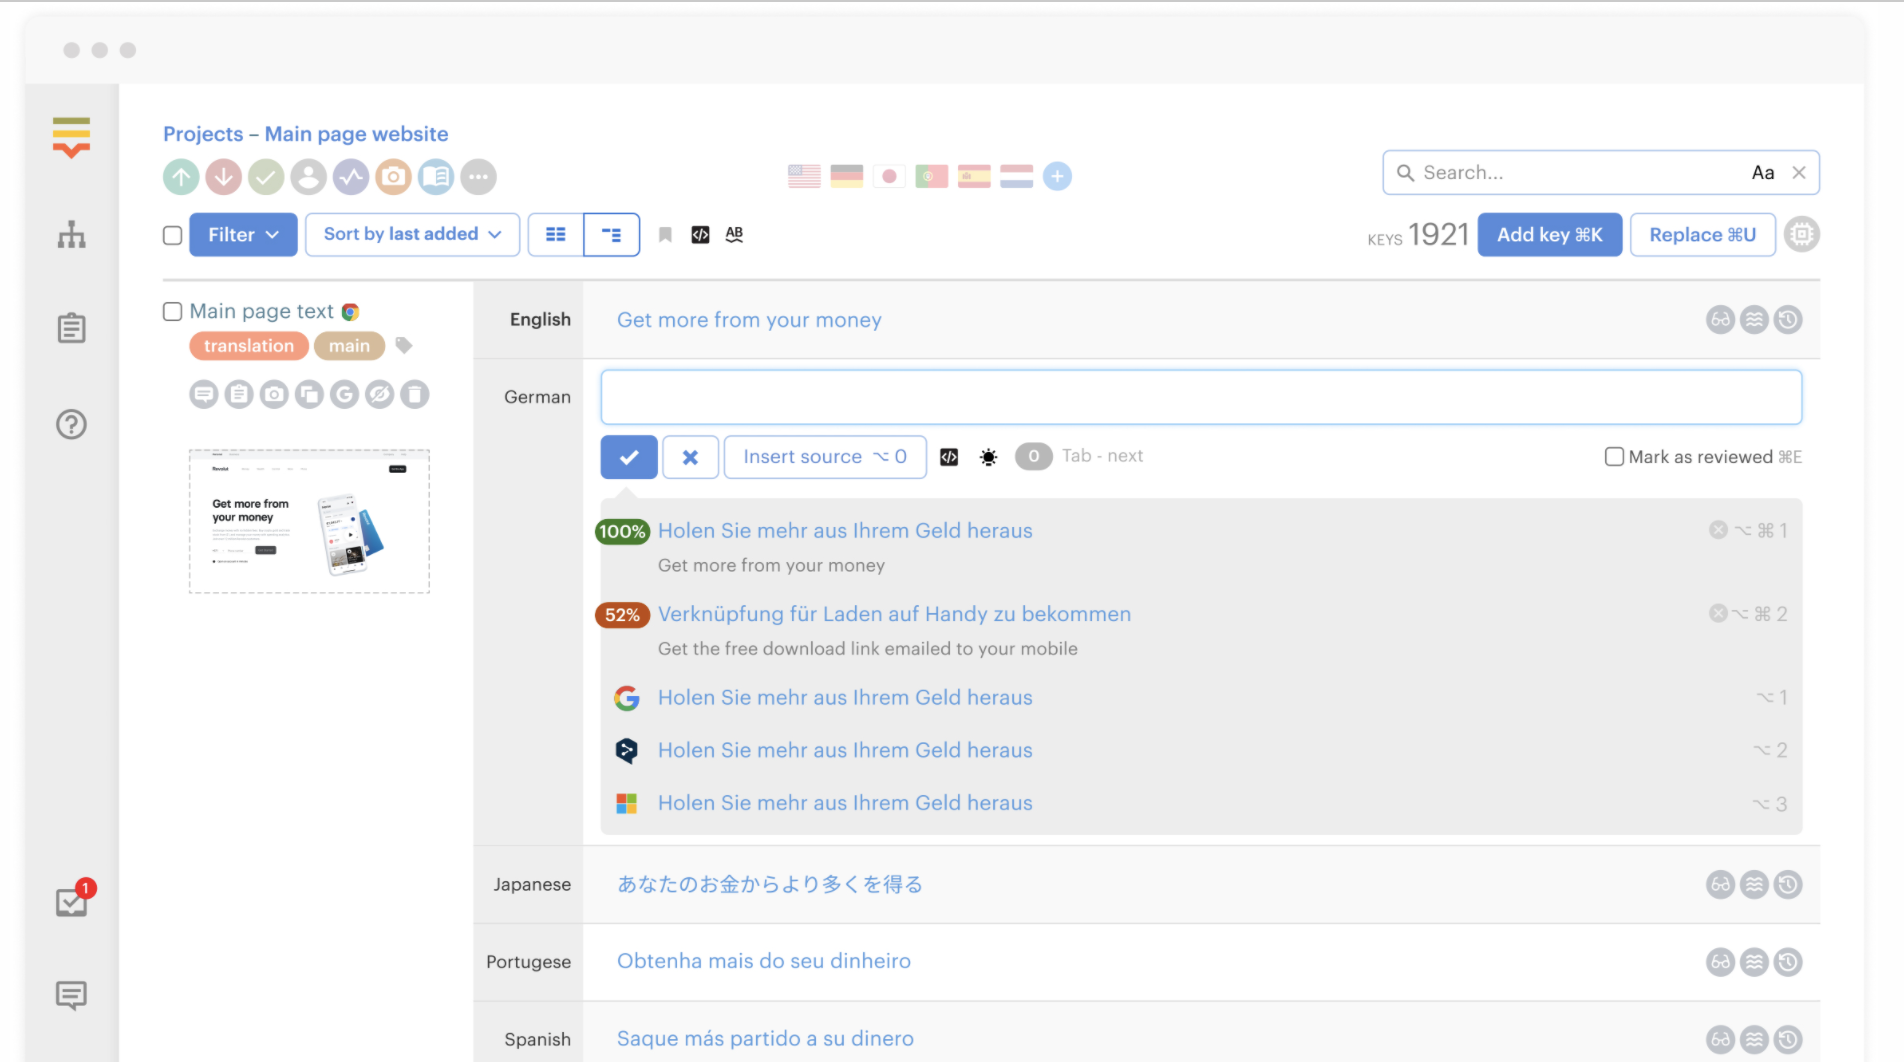
Task: Click the upload arrow icon in project toolbar
Action: [x=181, y=177]
